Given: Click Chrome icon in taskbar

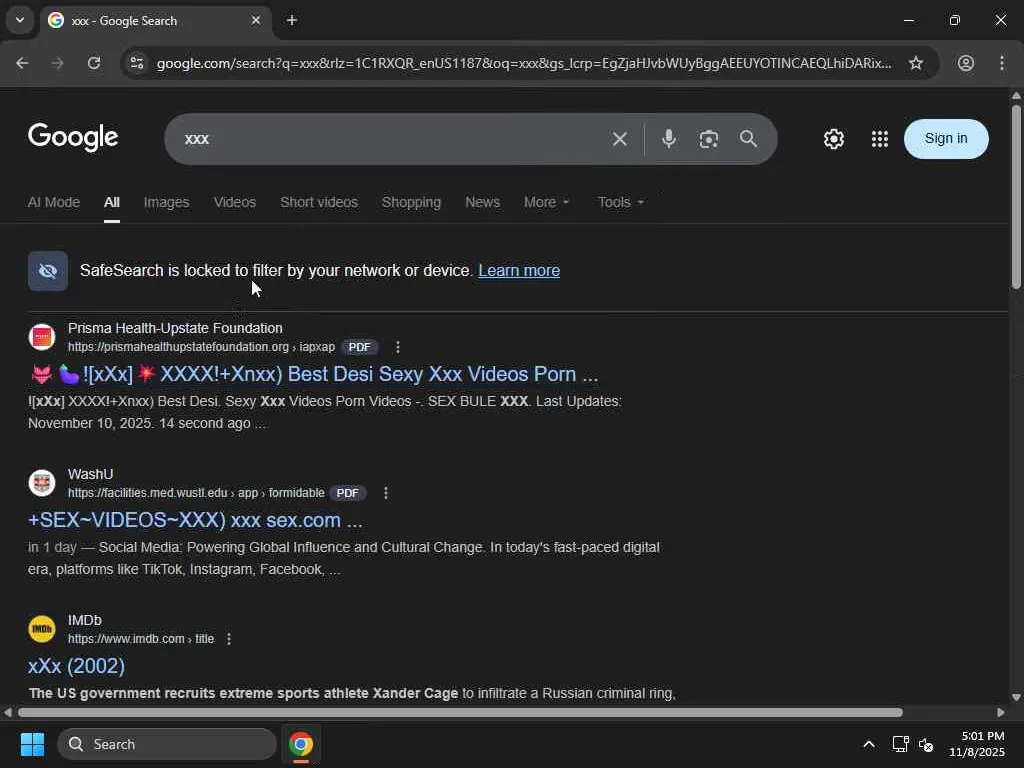Looking at the screenshot, I should click(x=301, y=744).
